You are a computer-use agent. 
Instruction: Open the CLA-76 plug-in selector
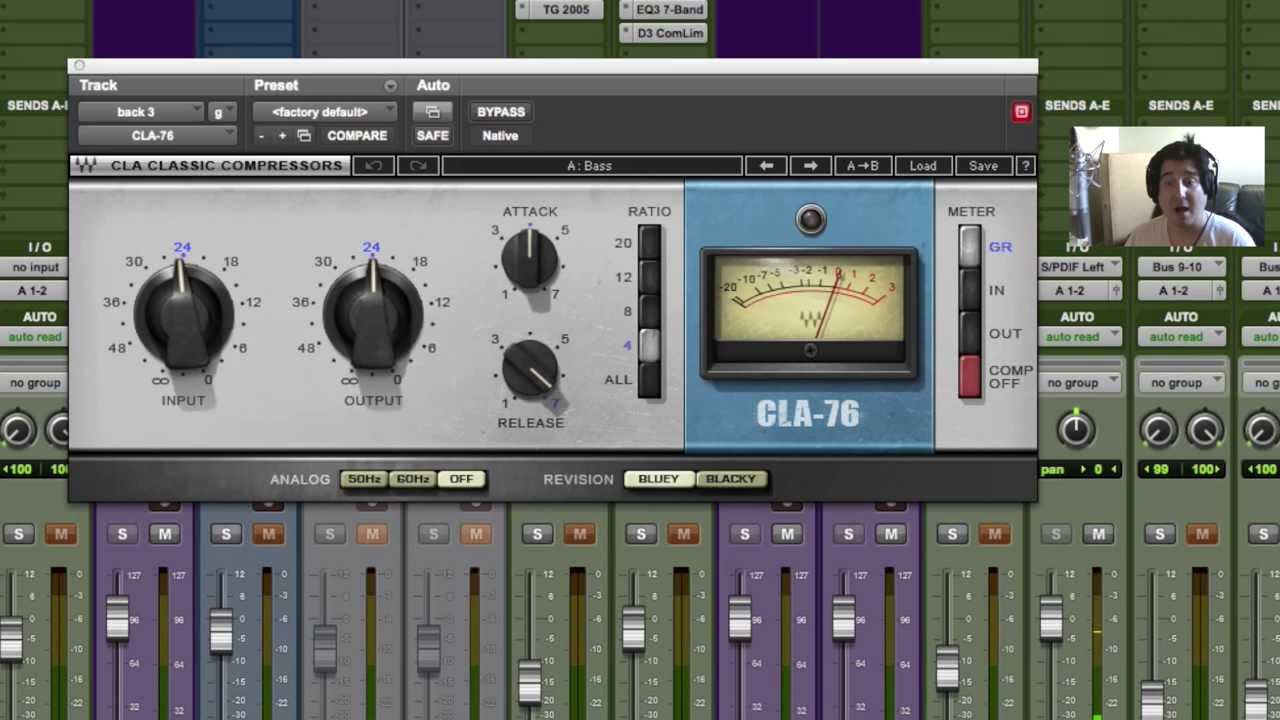pos(157,136)
